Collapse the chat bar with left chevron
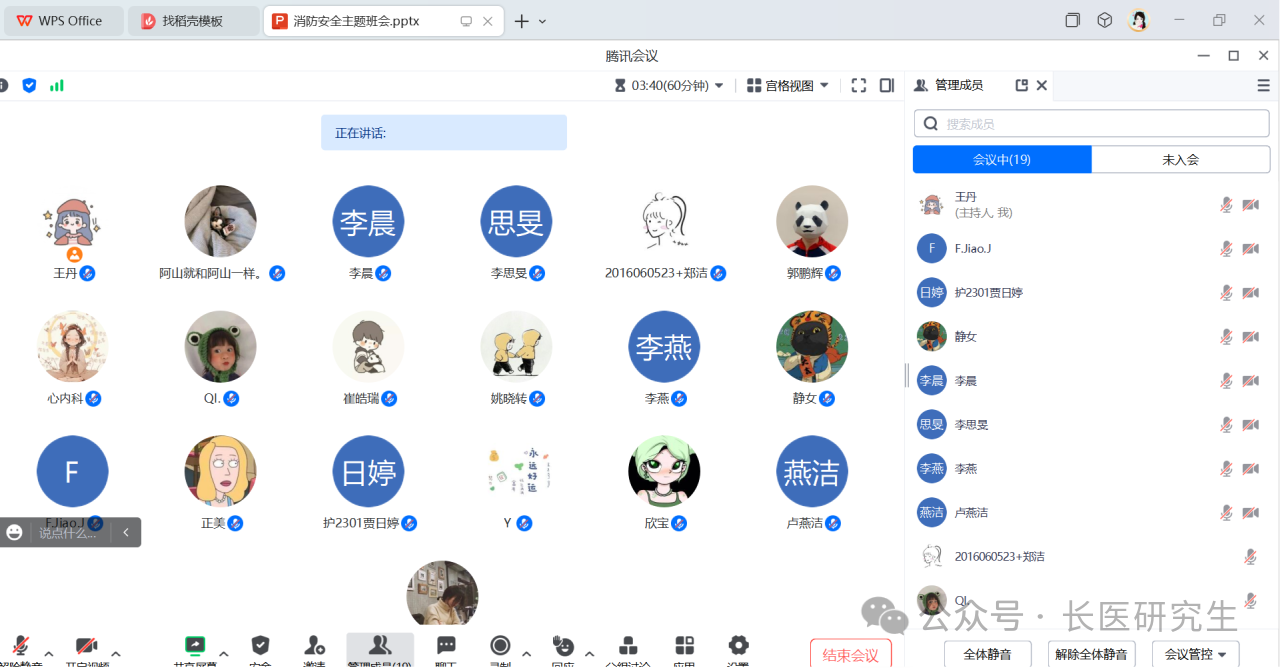Image resolution: width=1280 pixels, height=668 pixels. tap(126, 532)
